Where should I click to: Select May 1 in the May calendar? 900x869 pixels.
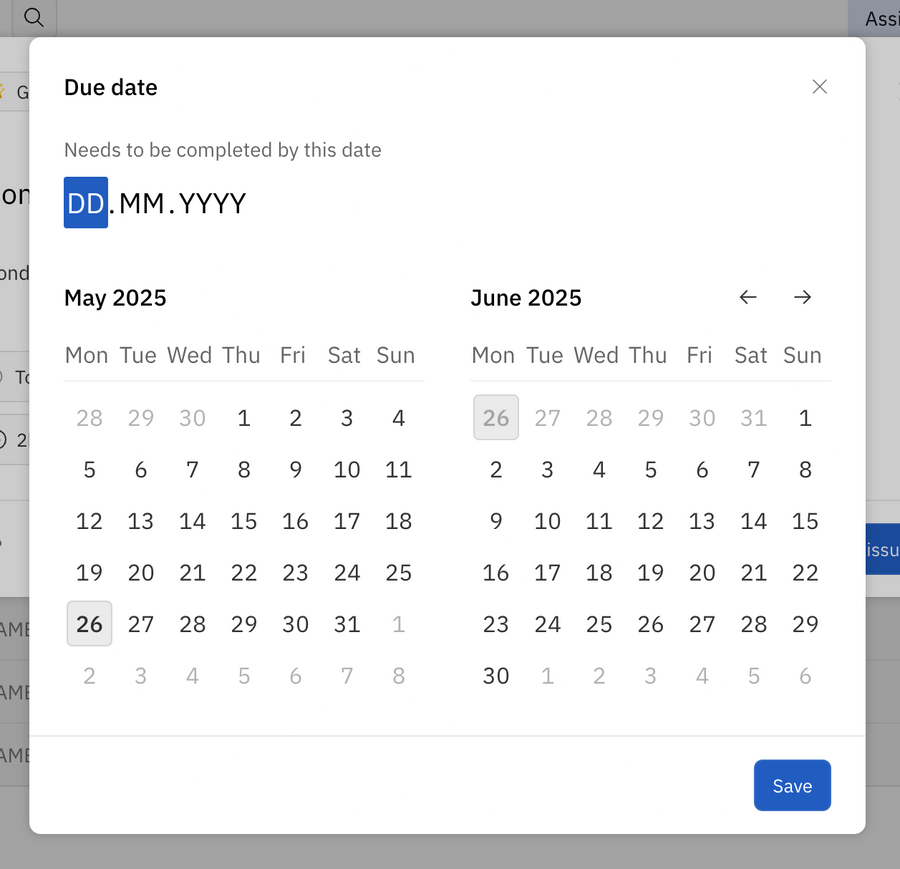coord(244,418)
